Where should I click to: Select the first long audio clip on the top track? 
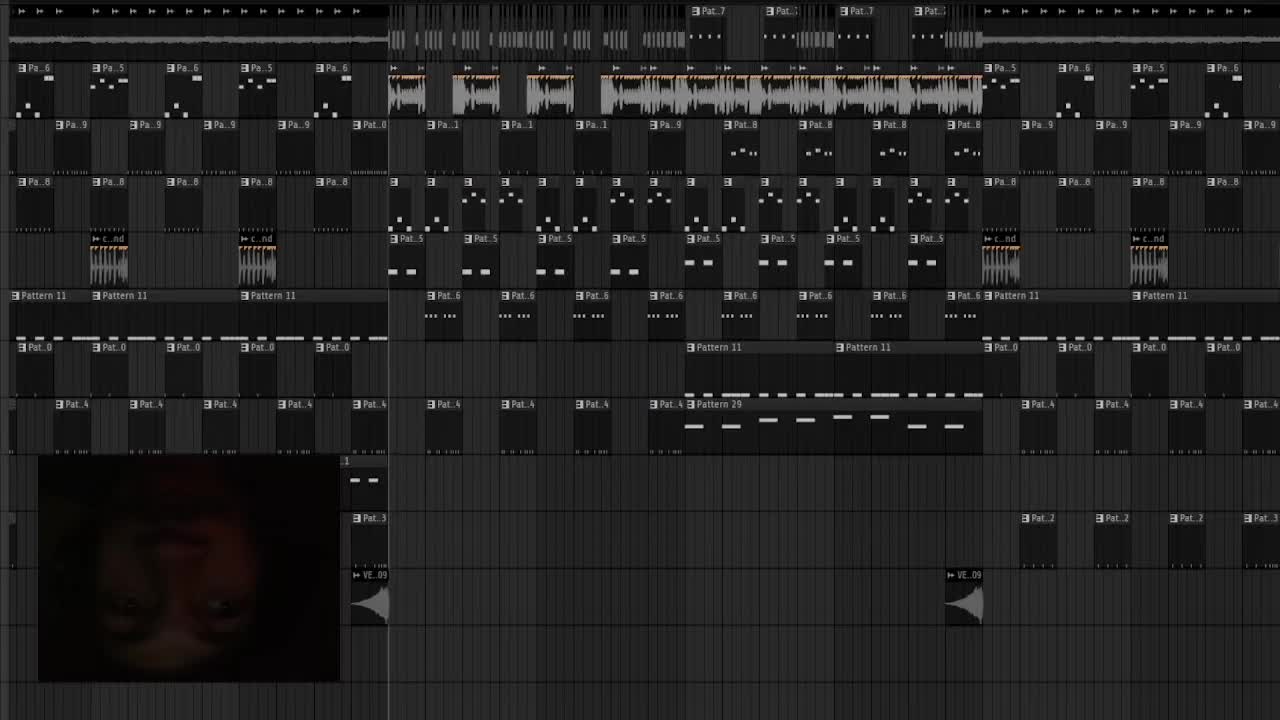pyautogui.click(x=199, y=31)
